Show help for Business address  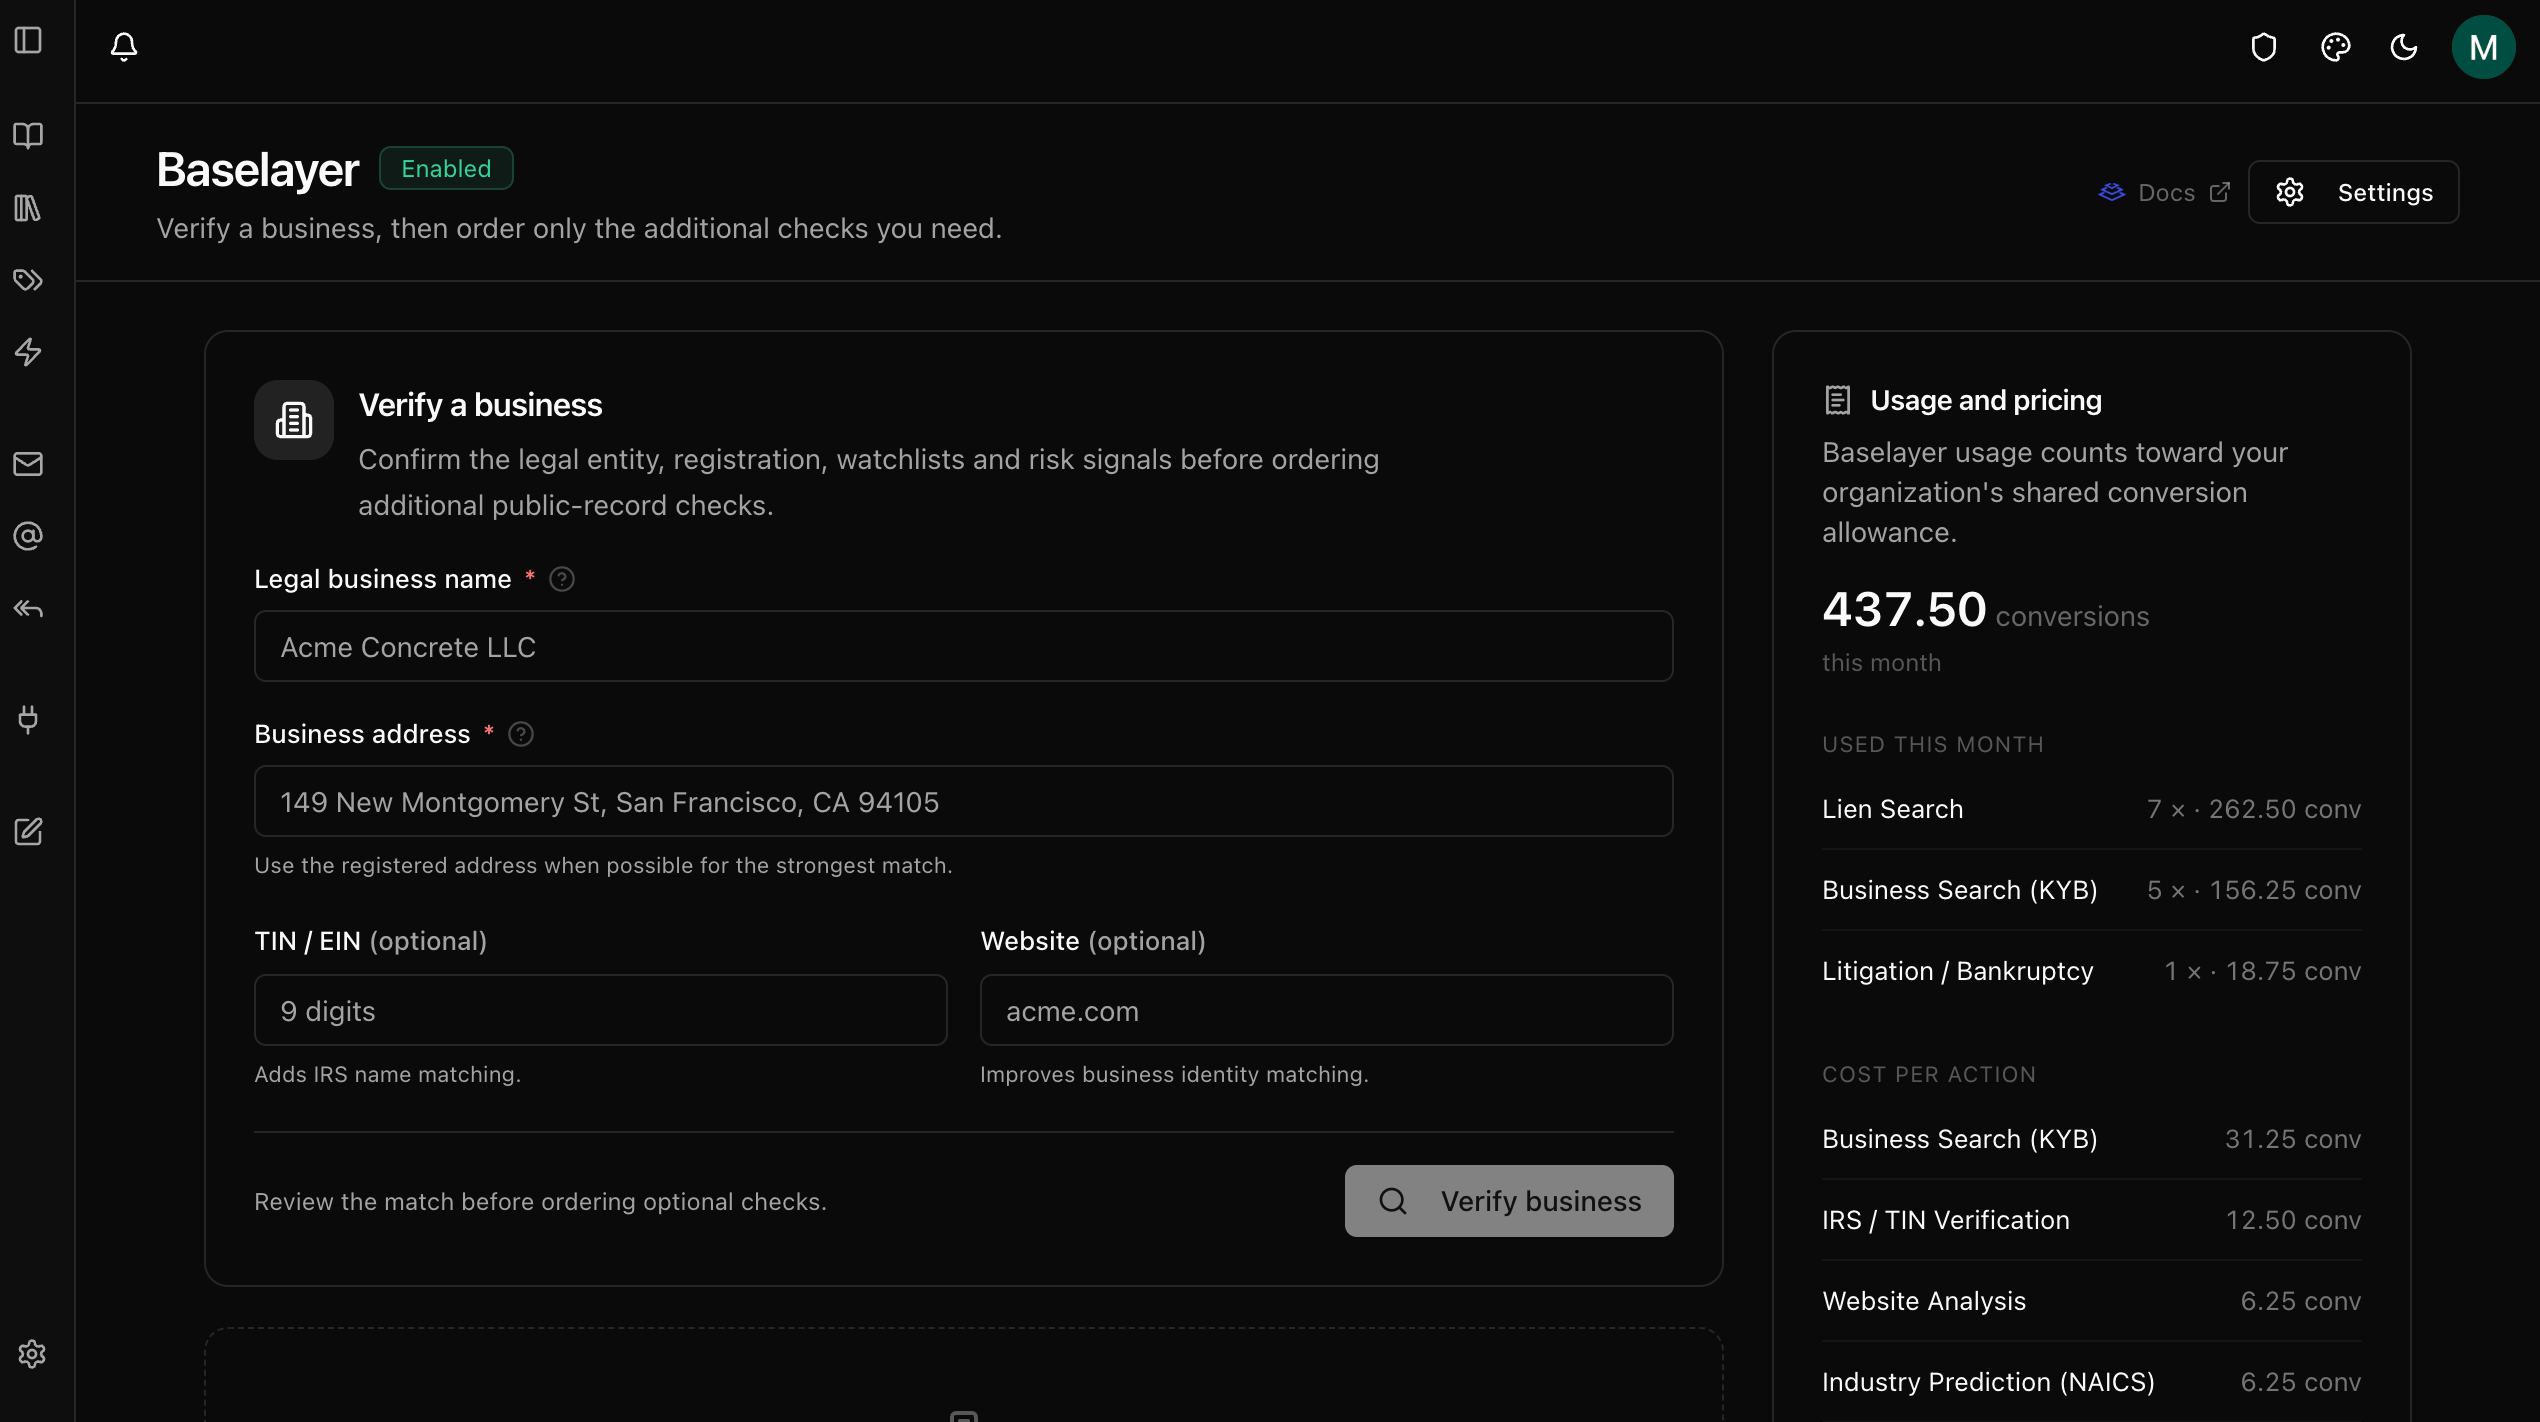(521, 734)
